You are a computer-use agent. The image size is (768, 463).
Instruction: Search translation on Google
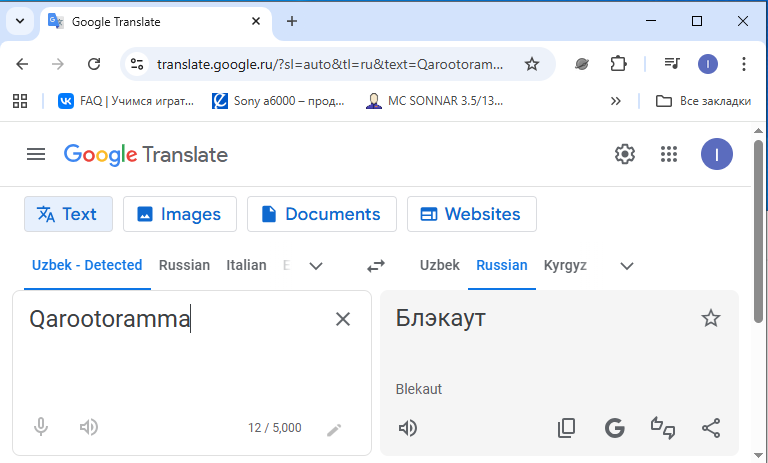(615, 428)
